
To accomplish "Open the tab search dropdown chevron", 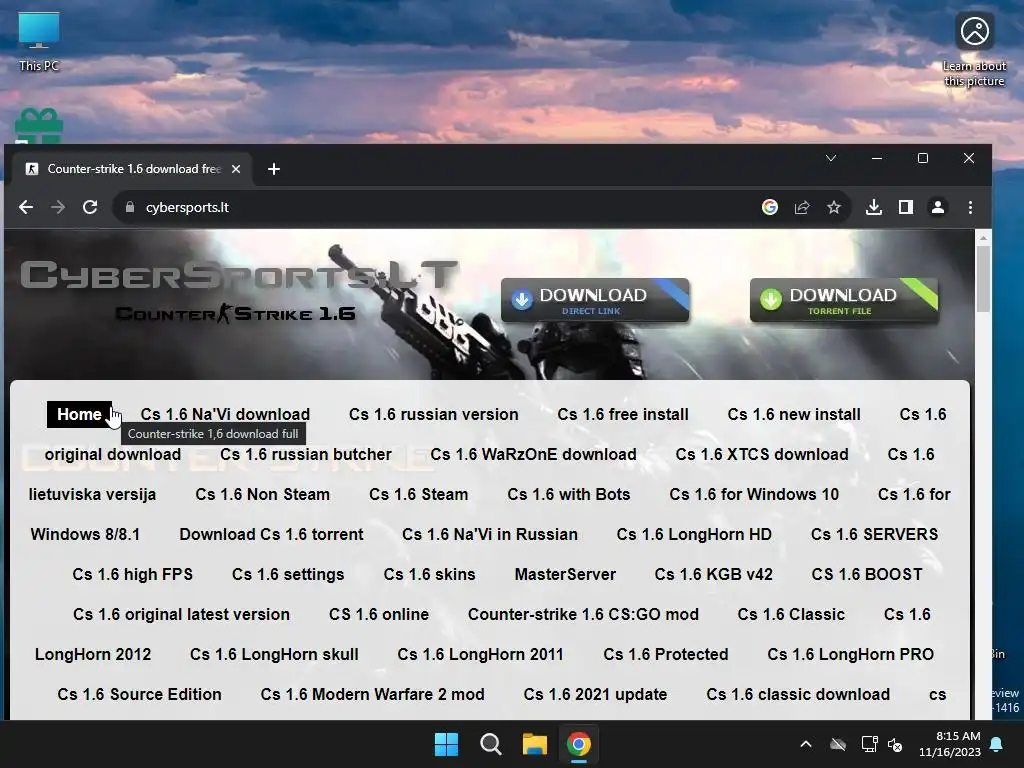I will 831,158.
